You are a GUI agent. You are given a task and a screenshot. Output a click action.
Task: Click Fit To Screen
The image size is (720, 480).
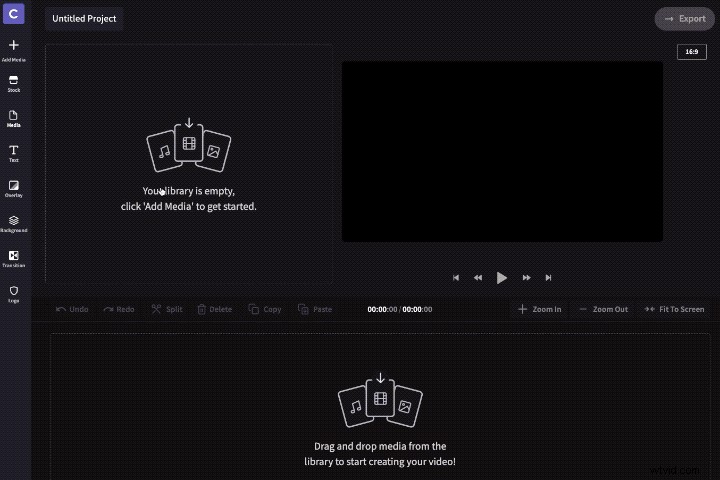[x=674, y=309]
